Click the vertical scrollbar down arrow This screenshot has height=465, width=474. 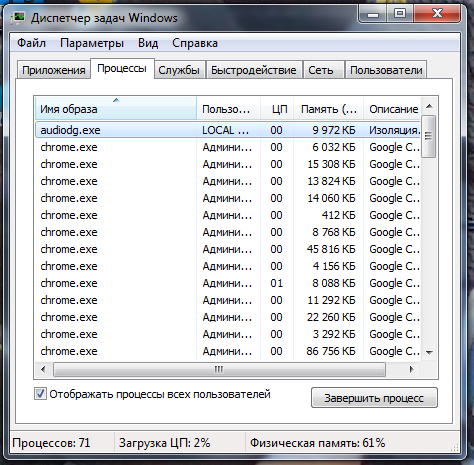click(x=429, y=352)
